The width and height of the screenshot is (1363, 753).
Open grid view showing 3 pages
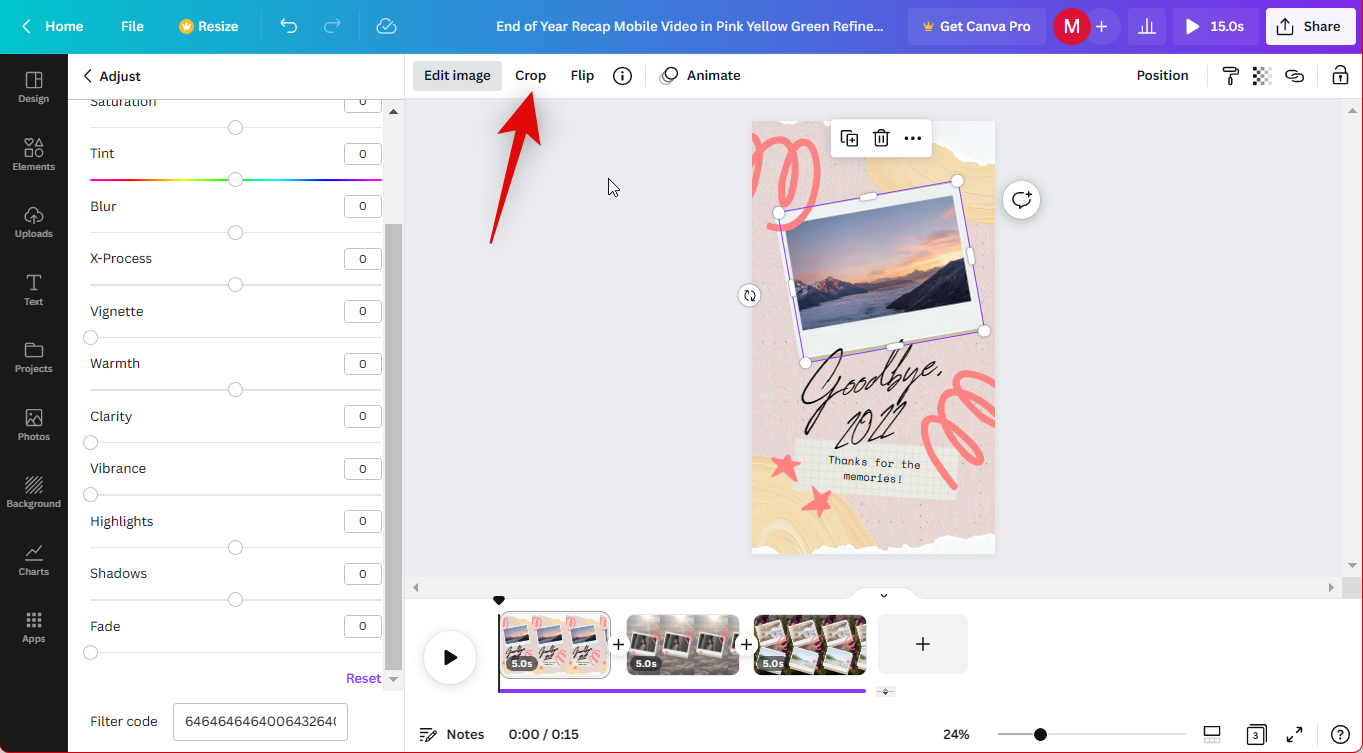click(x=1256, y=734)
